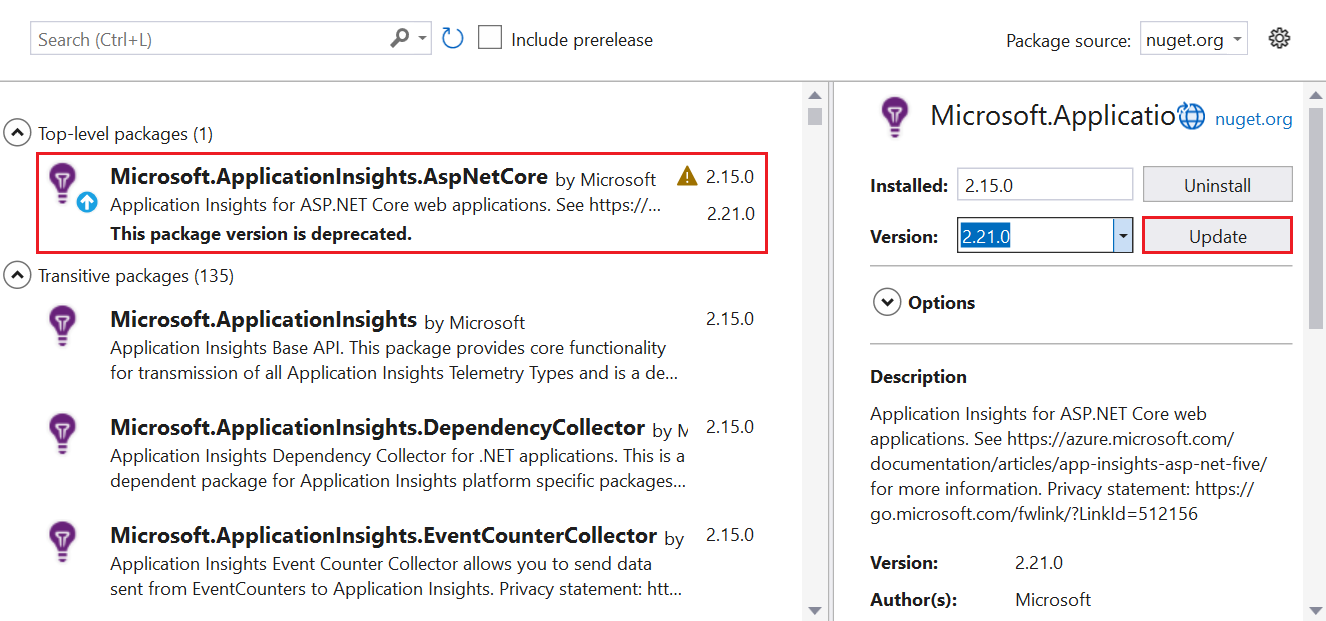Collapse the Transitive packages section
Viewport: 1326px width, 621px height.
(16, 275)
